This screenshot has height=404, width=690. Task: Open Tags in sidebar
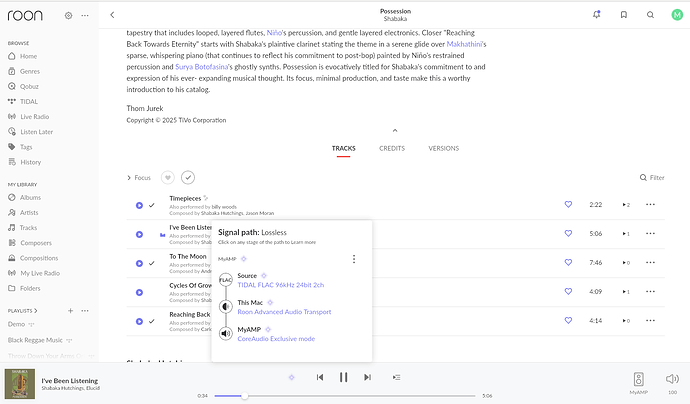click(20, 147)
